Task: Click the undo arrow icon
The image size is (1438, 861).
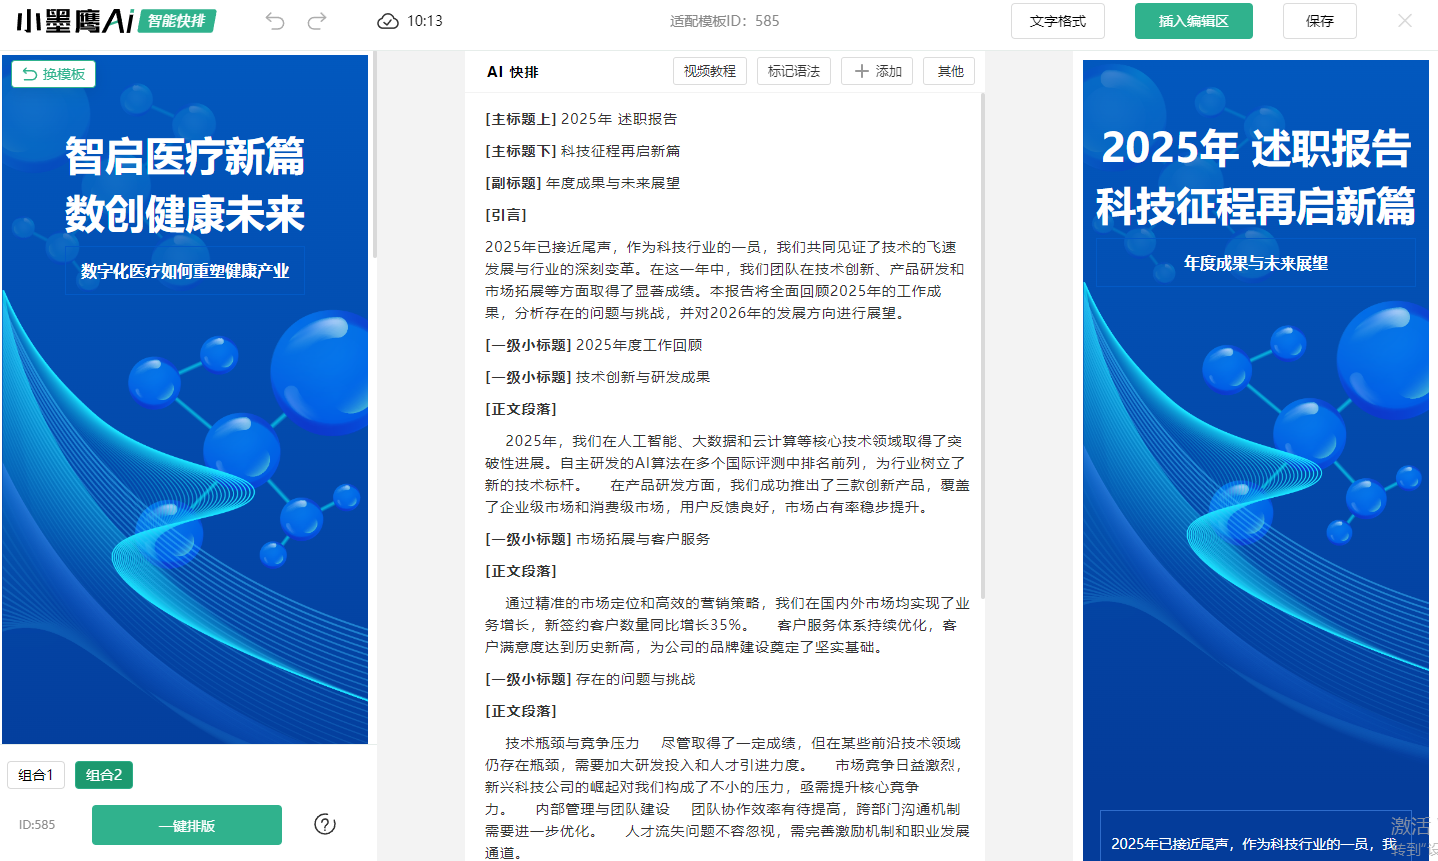Action: coord(275,21)
